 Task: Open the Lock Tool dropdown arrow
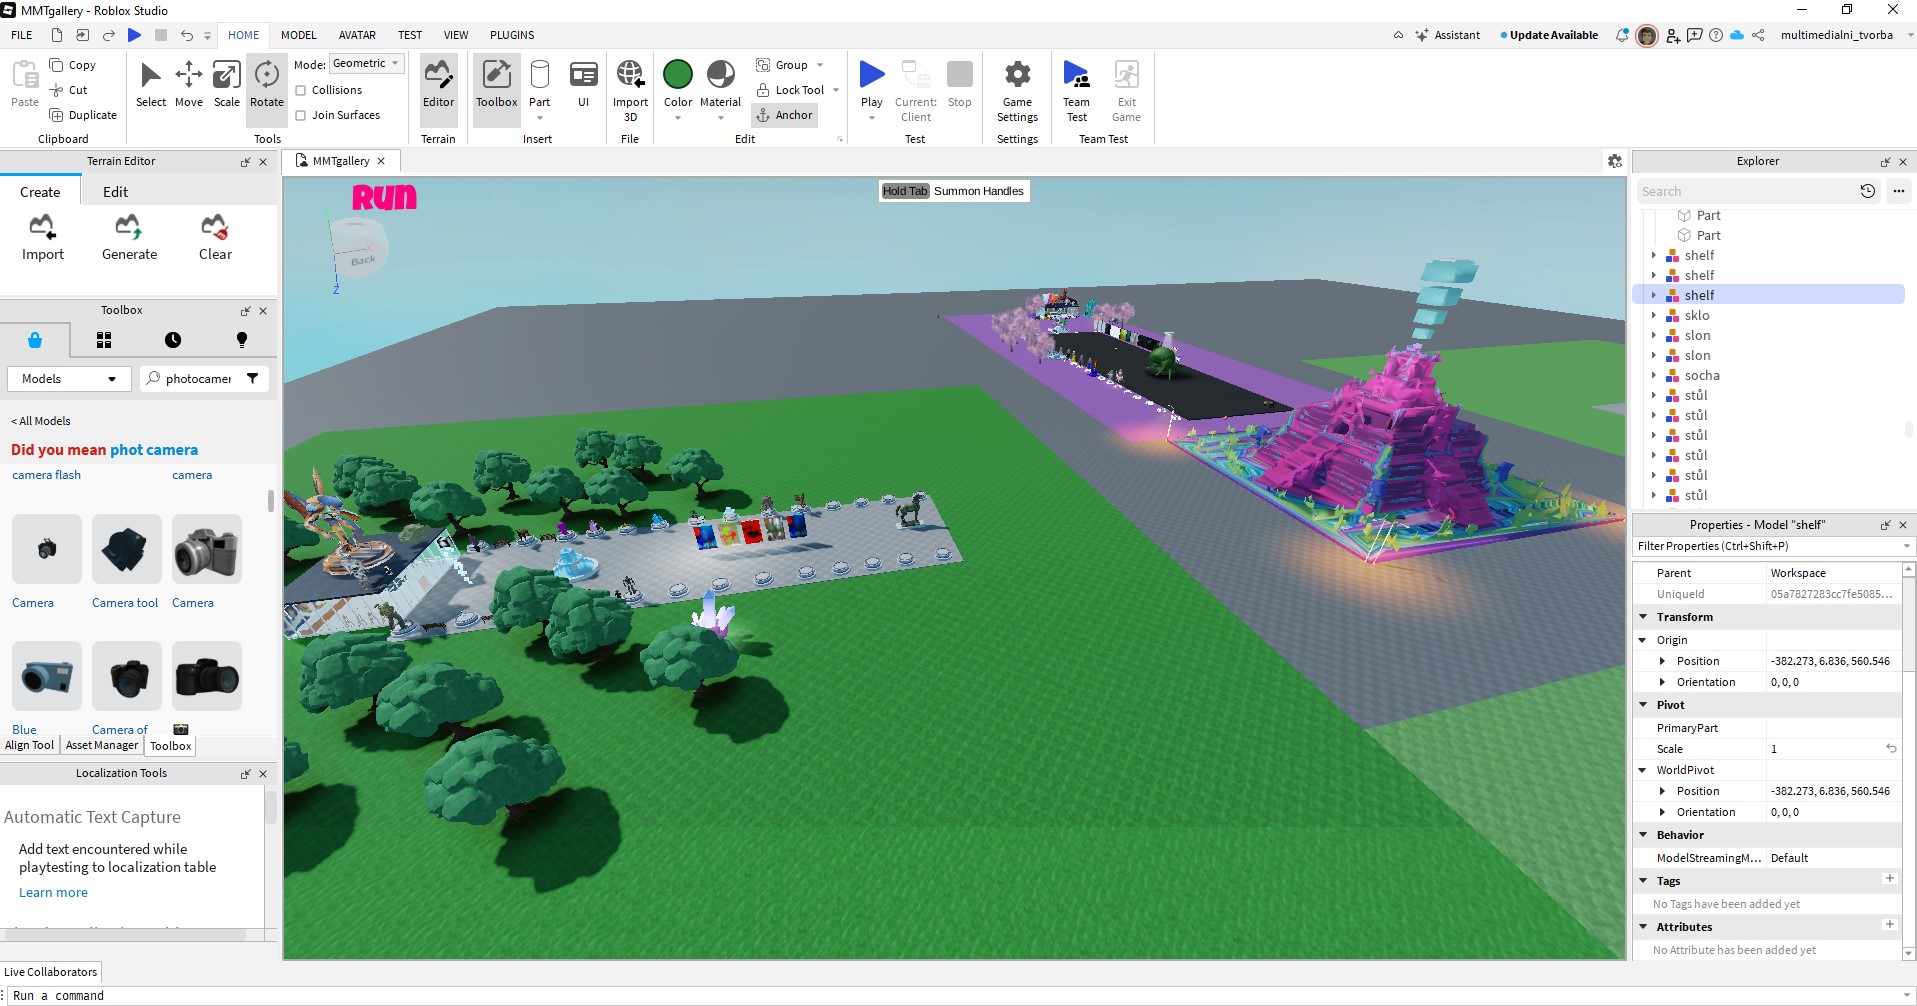tap(836, 90)
